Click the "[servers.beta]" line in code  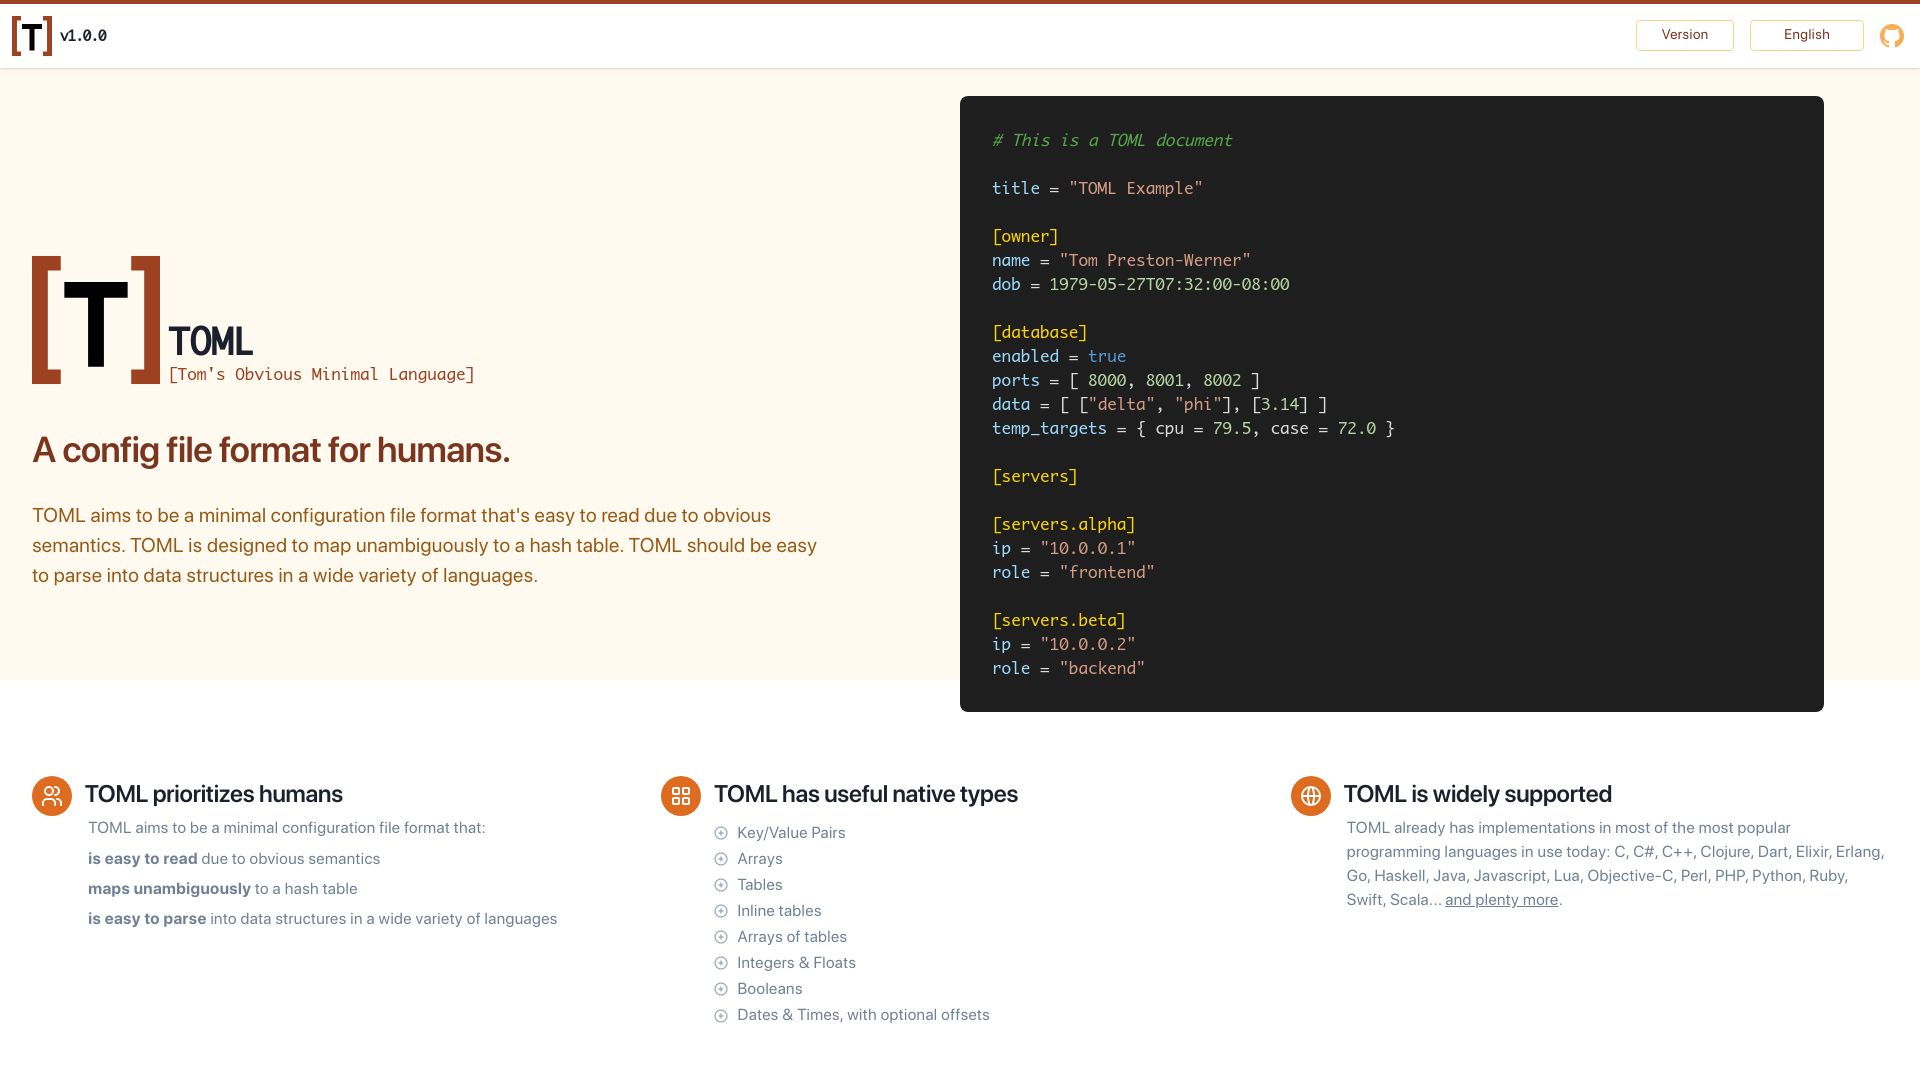coord(1059,621)
